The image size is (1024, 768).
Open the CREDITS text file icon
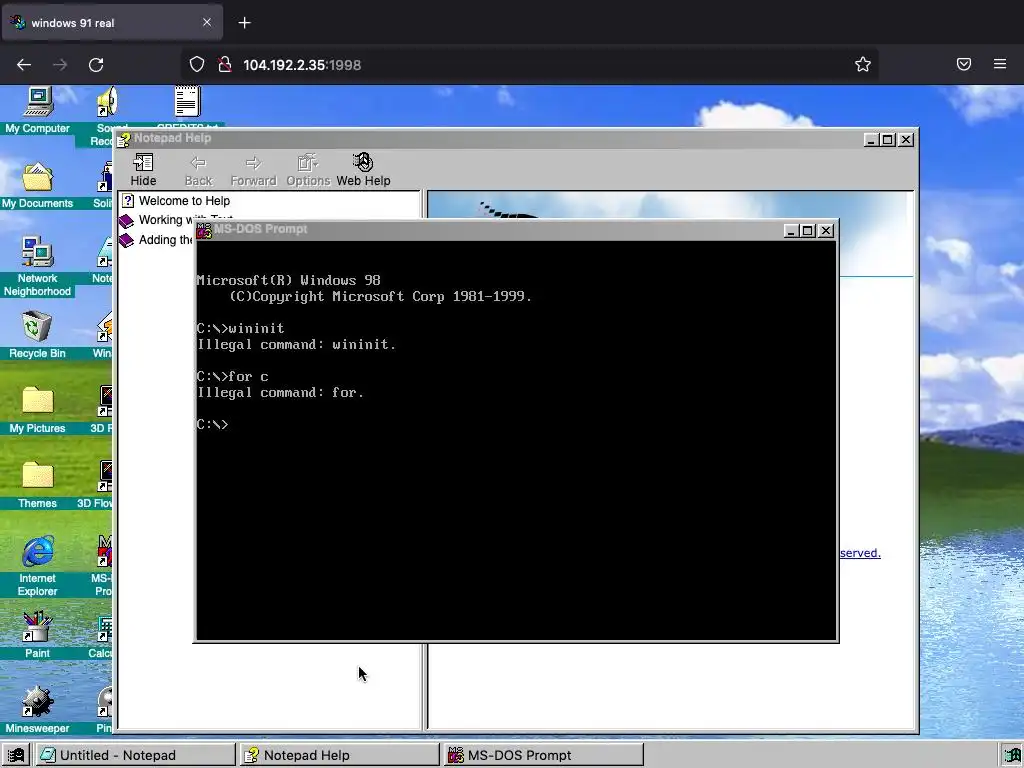pos(187,106)
